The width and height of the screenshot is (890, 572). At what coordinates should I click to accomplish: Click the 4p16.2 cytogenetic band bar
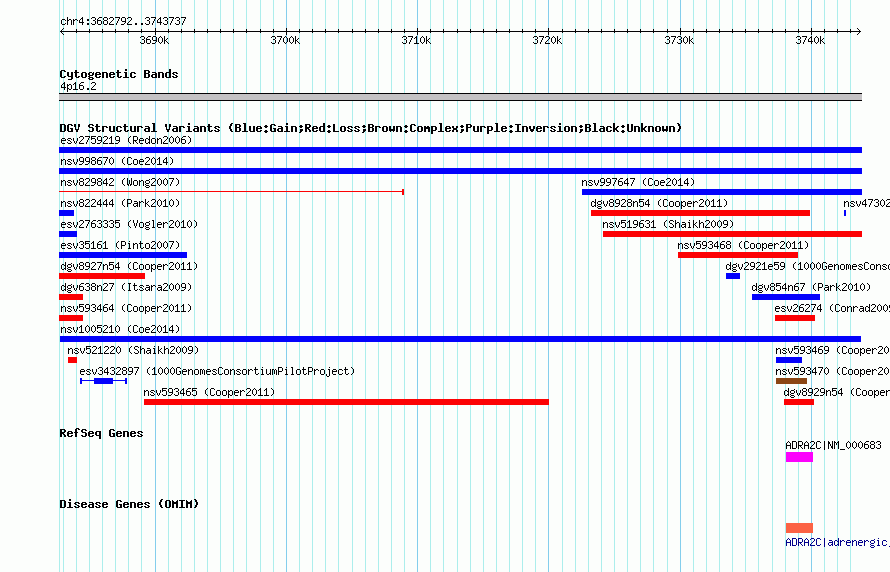point(460,97)
